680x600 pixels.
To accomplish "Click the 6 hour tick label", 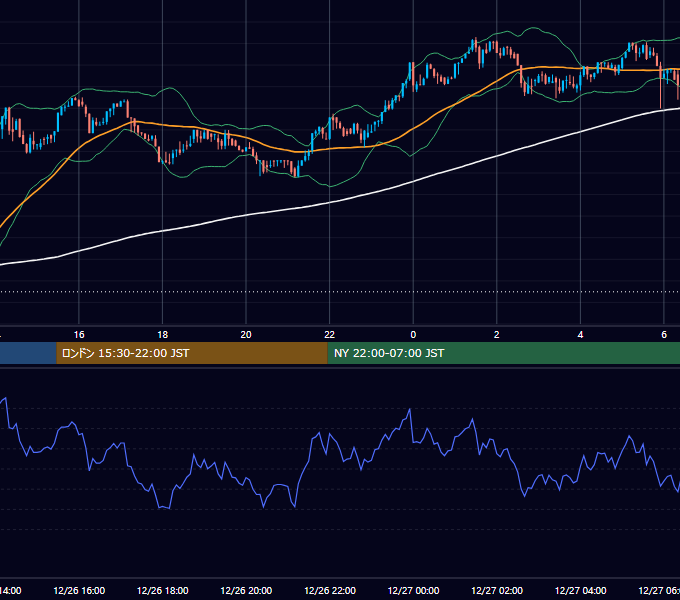I will [664, 335].
